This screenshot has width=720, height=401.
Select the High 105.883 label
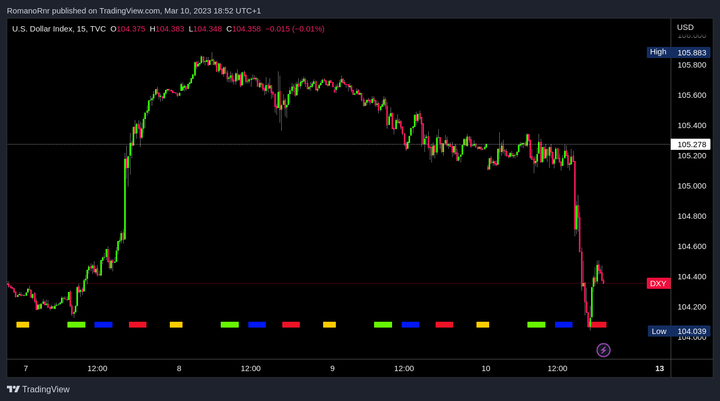pyautogui.click(x=679, y=52)
